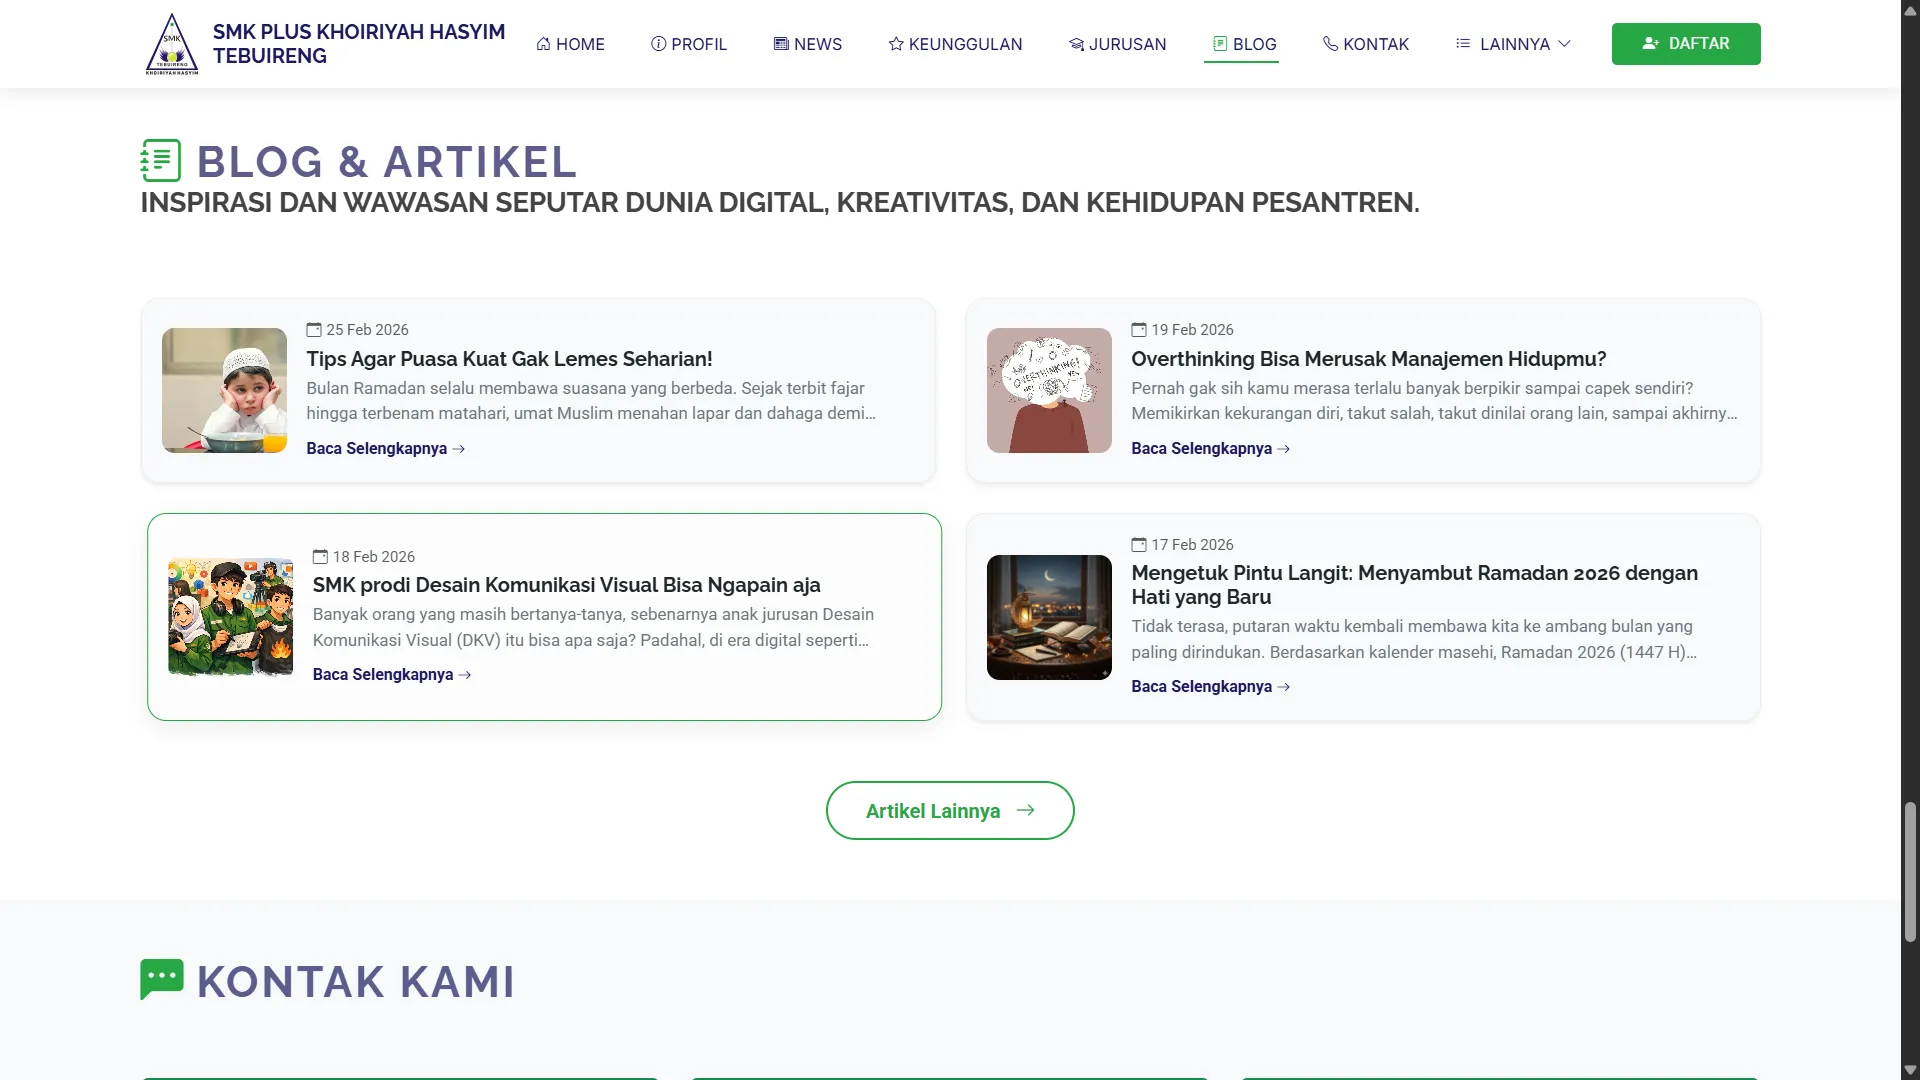Click the Kontak Kami chat bubble icon

162,978
